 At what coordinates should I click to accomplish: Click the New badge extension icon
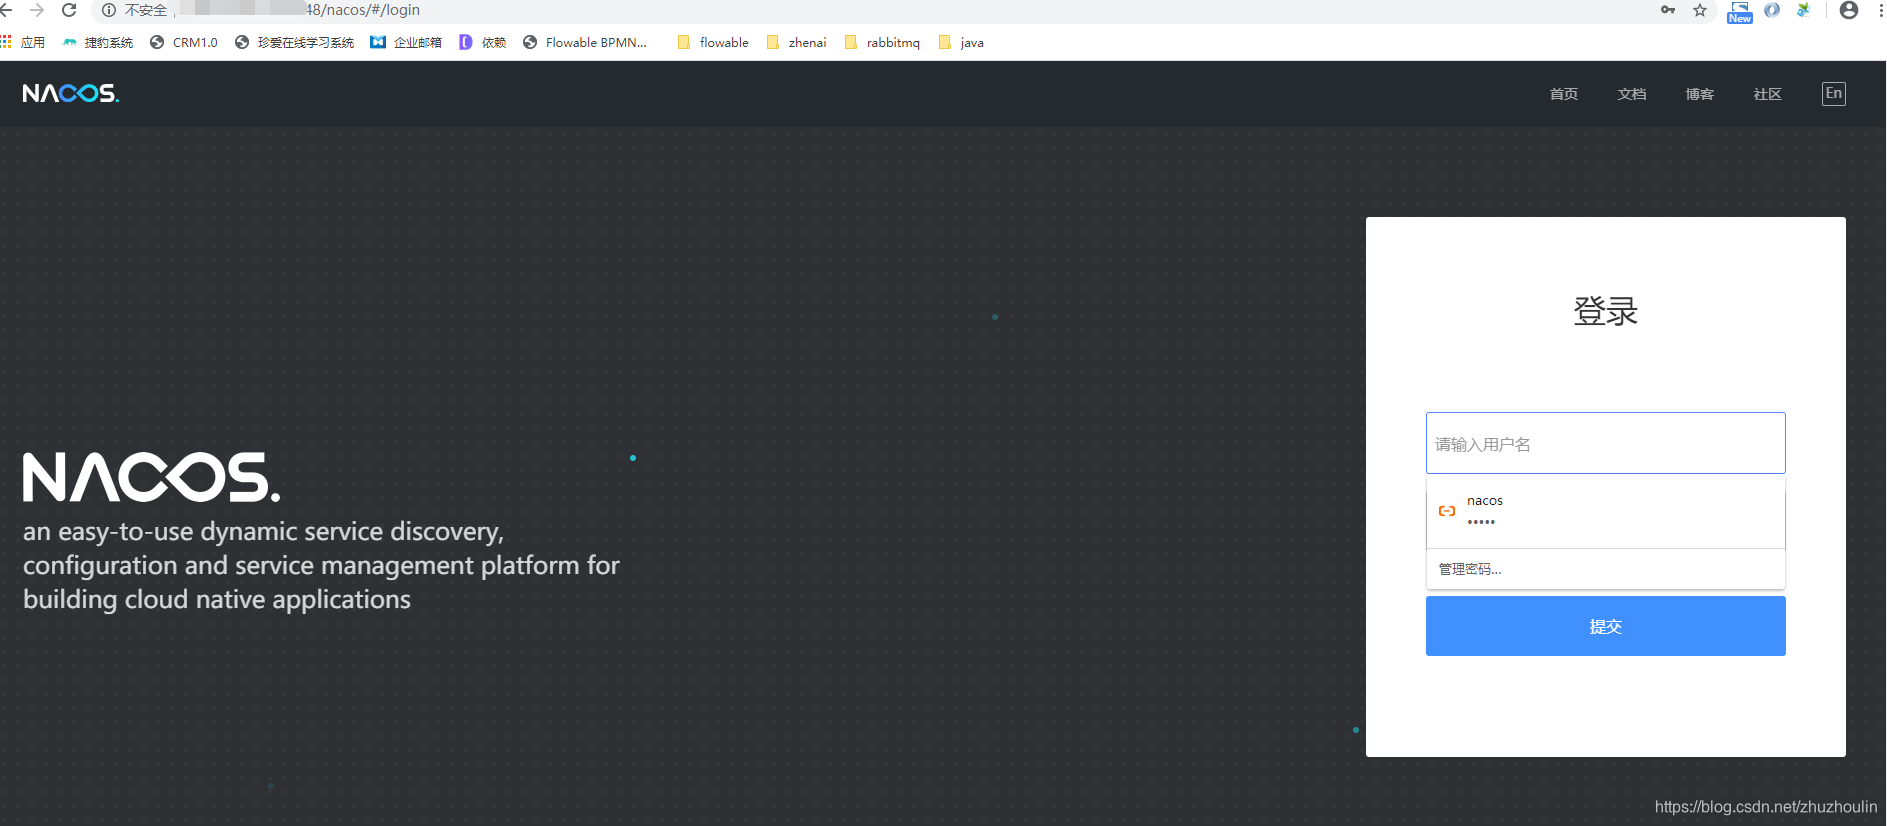click(1740, 12)
